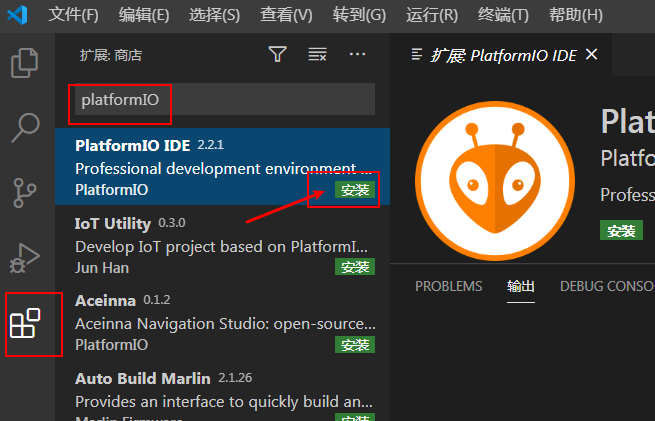
Task: Switch to the PROBLEMS panel tab
Action: (x=448, y=286)
